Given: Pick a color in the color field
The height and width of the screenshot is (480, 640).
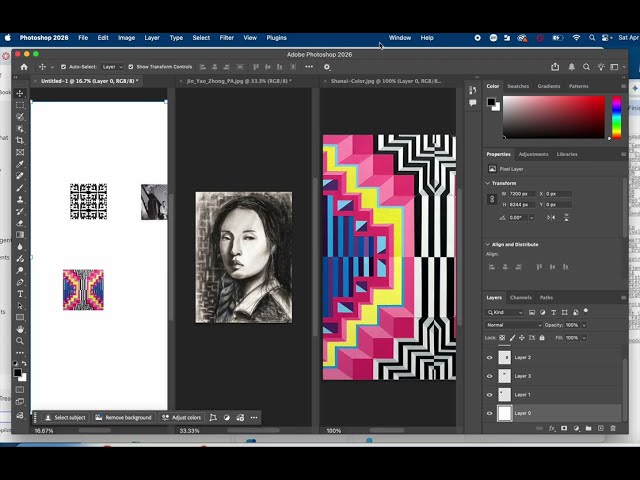Looking at the screenshot, I should coord(553,117).
